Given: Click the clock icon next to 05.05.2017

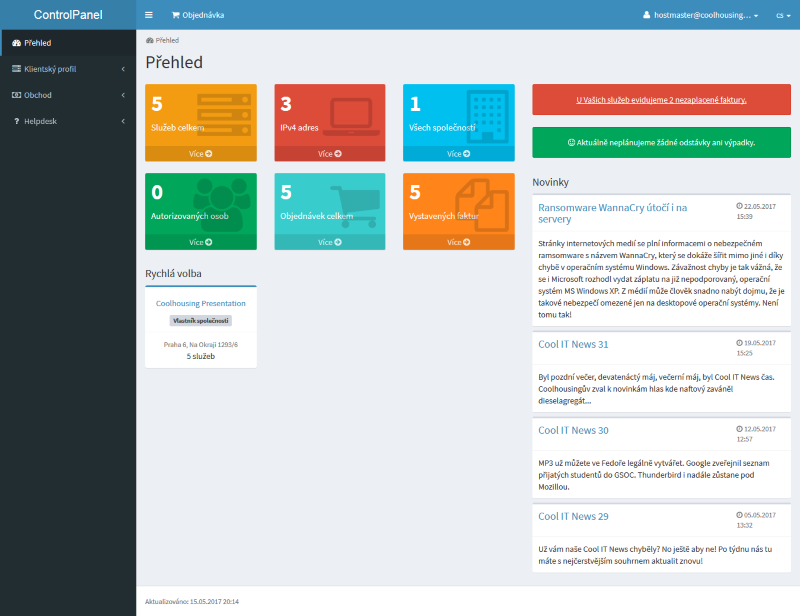Looking at the screenshot, I should (x=739, y=515).
